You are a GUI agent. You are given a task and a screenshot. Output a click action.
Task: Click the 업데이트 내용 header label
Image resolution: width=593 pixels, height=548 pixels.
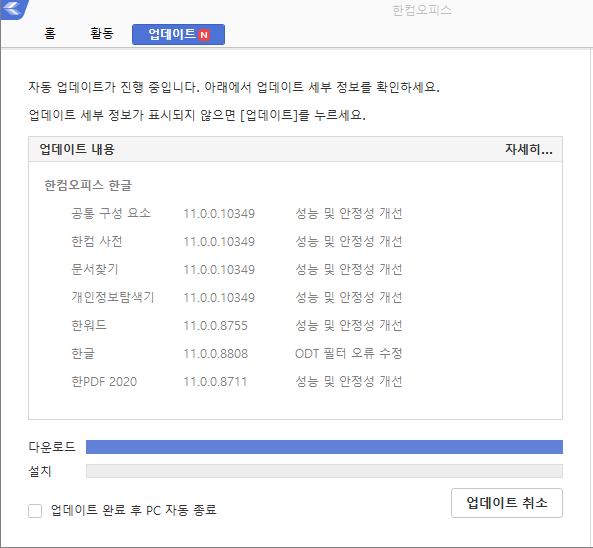(x=77, y=149)
